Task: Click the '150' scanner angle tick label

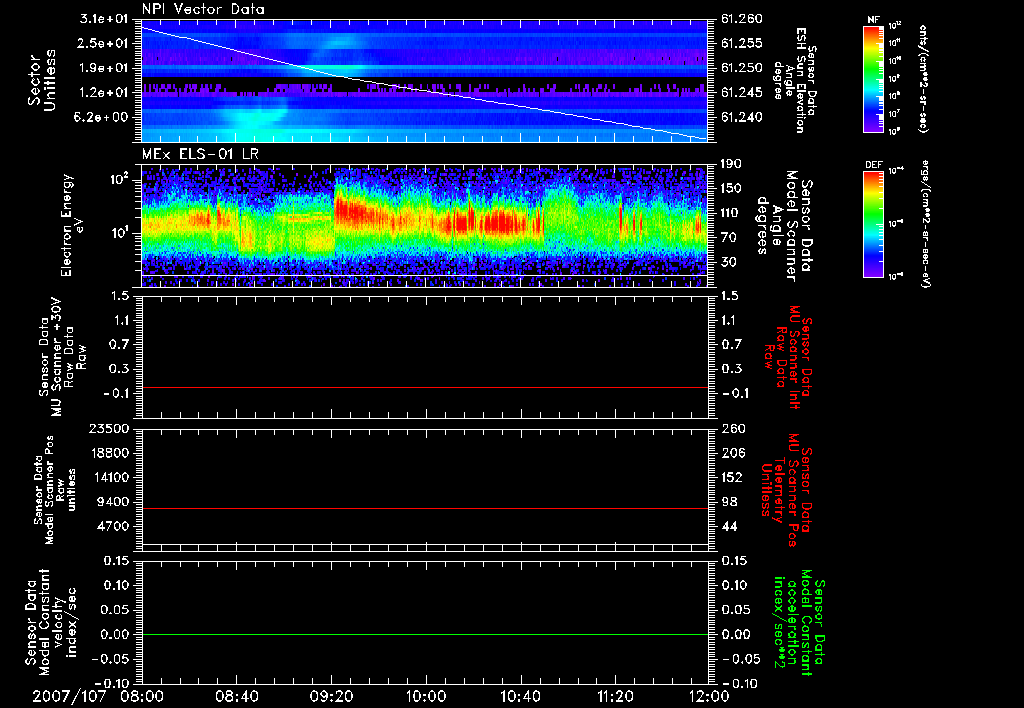Action: tap(731, 189)
